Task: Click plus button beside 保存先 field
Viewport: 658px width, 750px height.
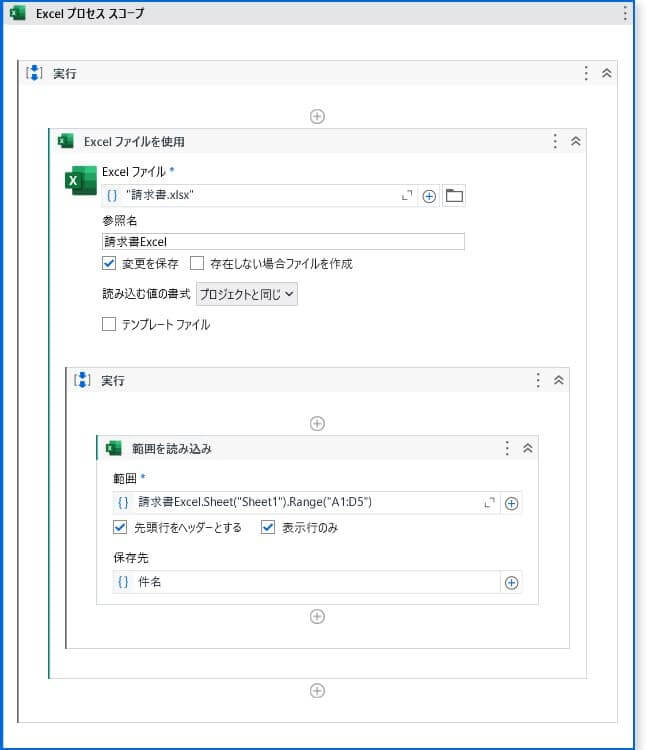Action: point(511,583)
